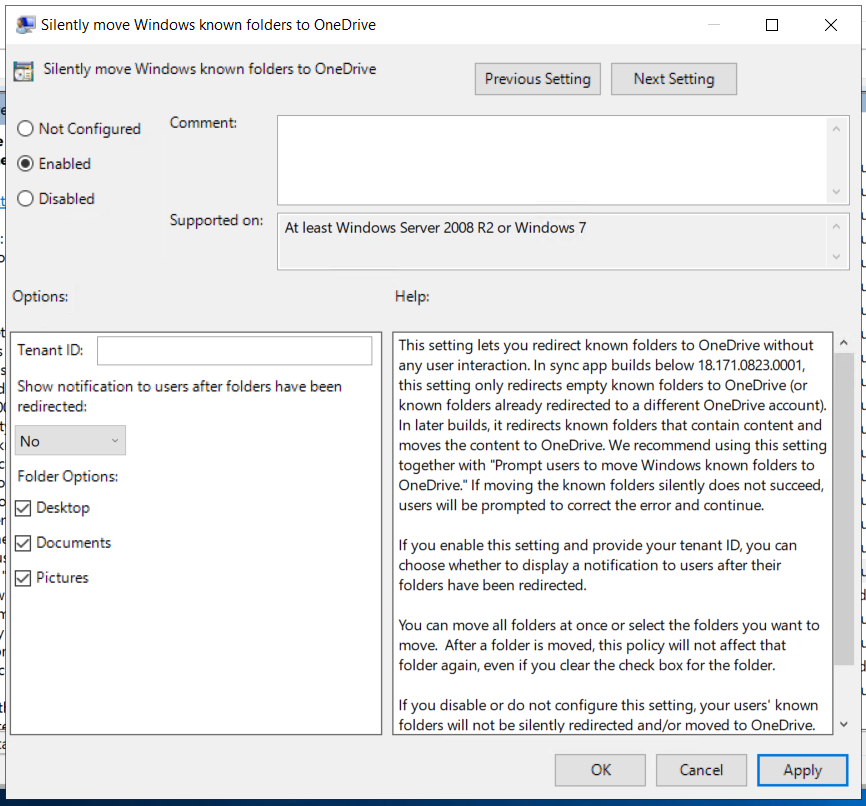Viewport: 866px width, 806px height.
Task: Click the Supported on scroll down arrow
Action: [x=836, y=257]
